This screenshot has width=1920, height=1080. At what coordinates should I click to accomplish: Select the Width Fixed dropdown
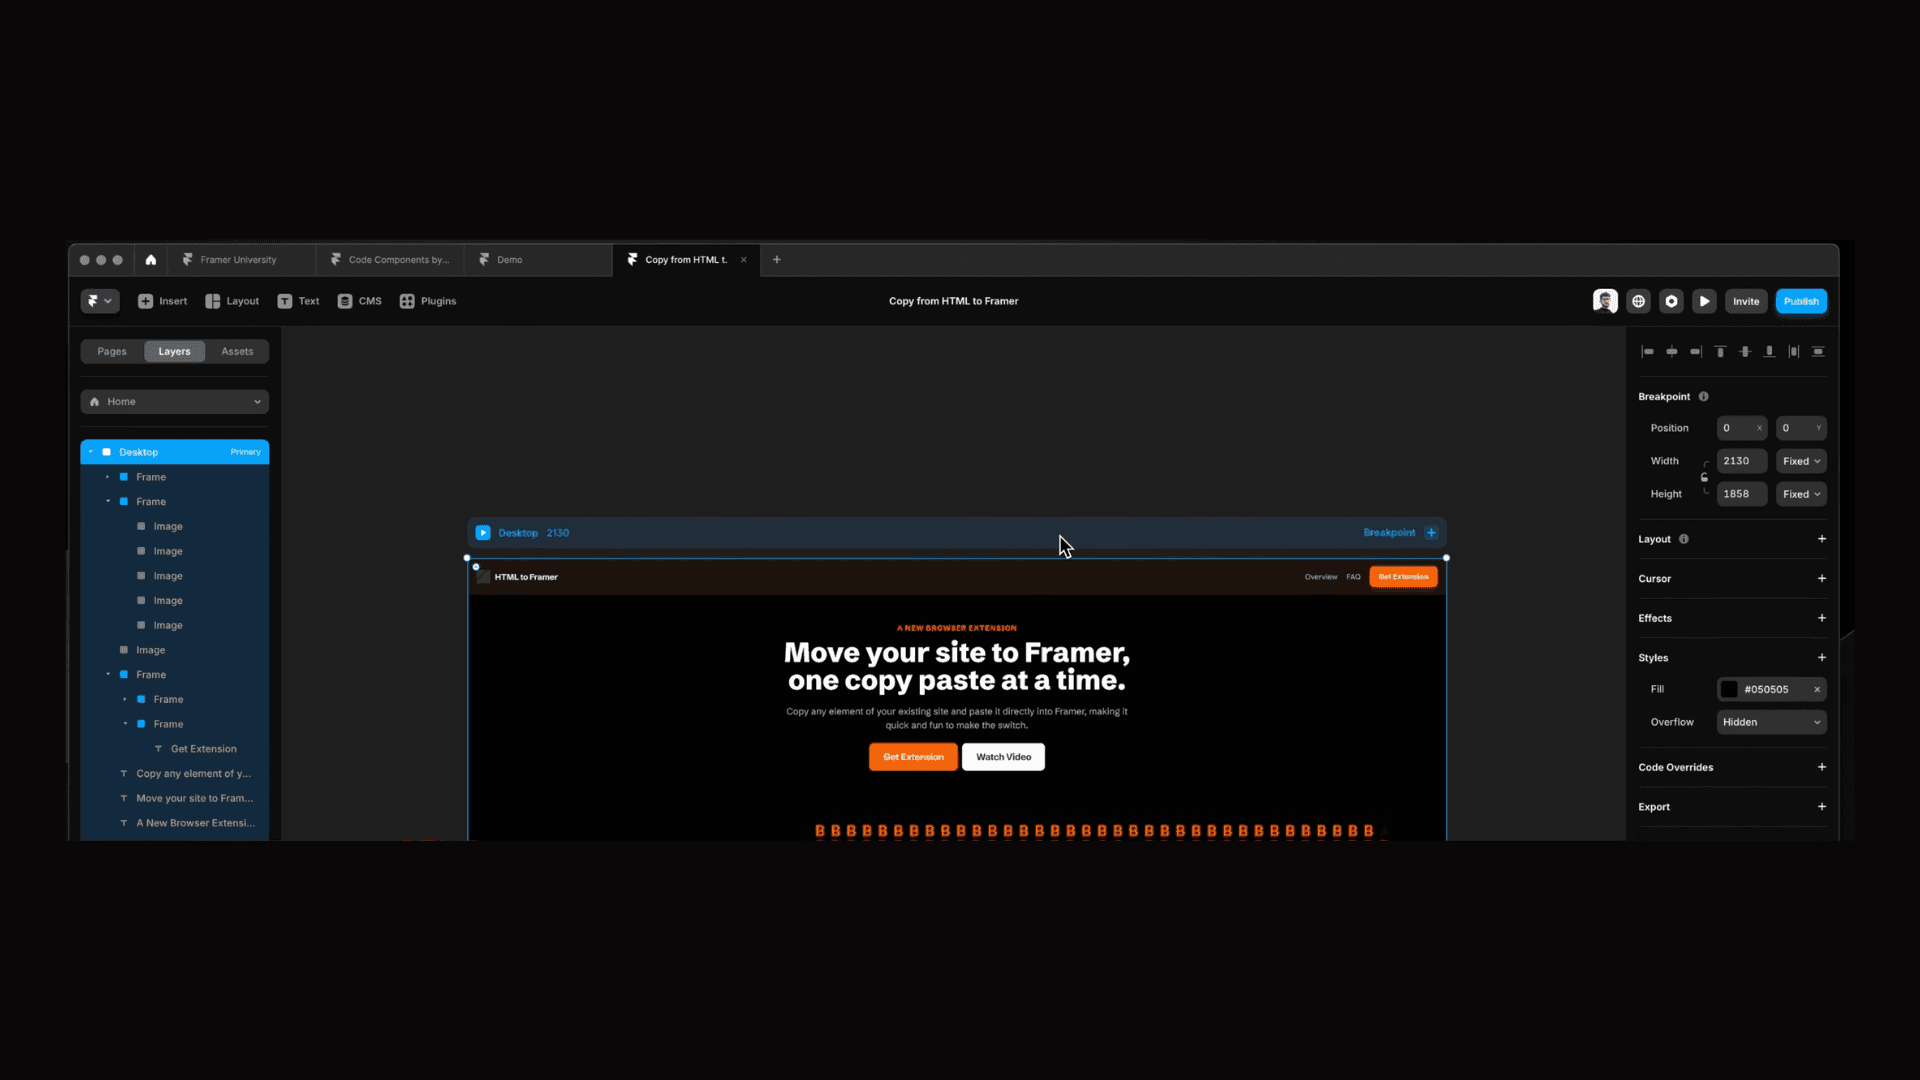tap(1801, 460)
